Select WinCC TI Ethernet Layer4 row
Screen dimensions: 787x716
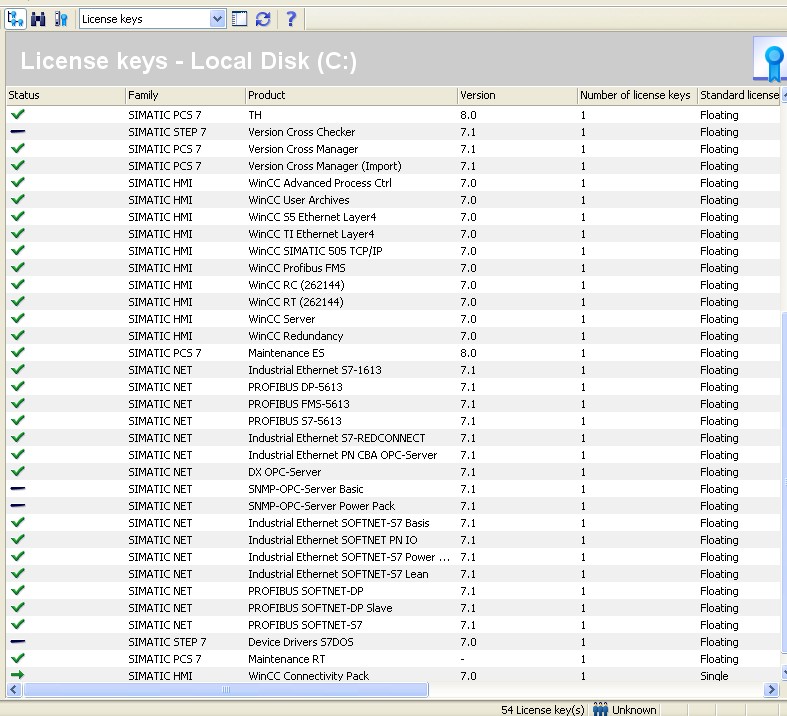[x=311, y=234]
